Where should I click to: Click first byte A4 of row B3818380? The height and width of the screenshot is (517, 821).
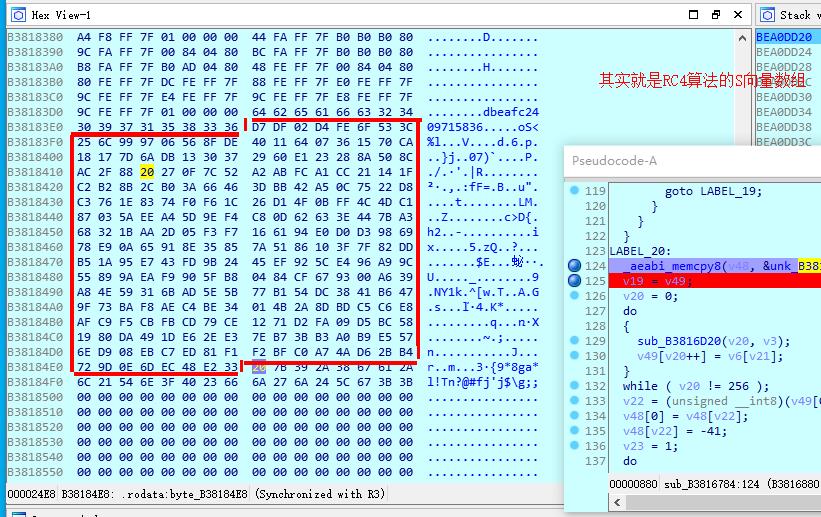[84, 37]
